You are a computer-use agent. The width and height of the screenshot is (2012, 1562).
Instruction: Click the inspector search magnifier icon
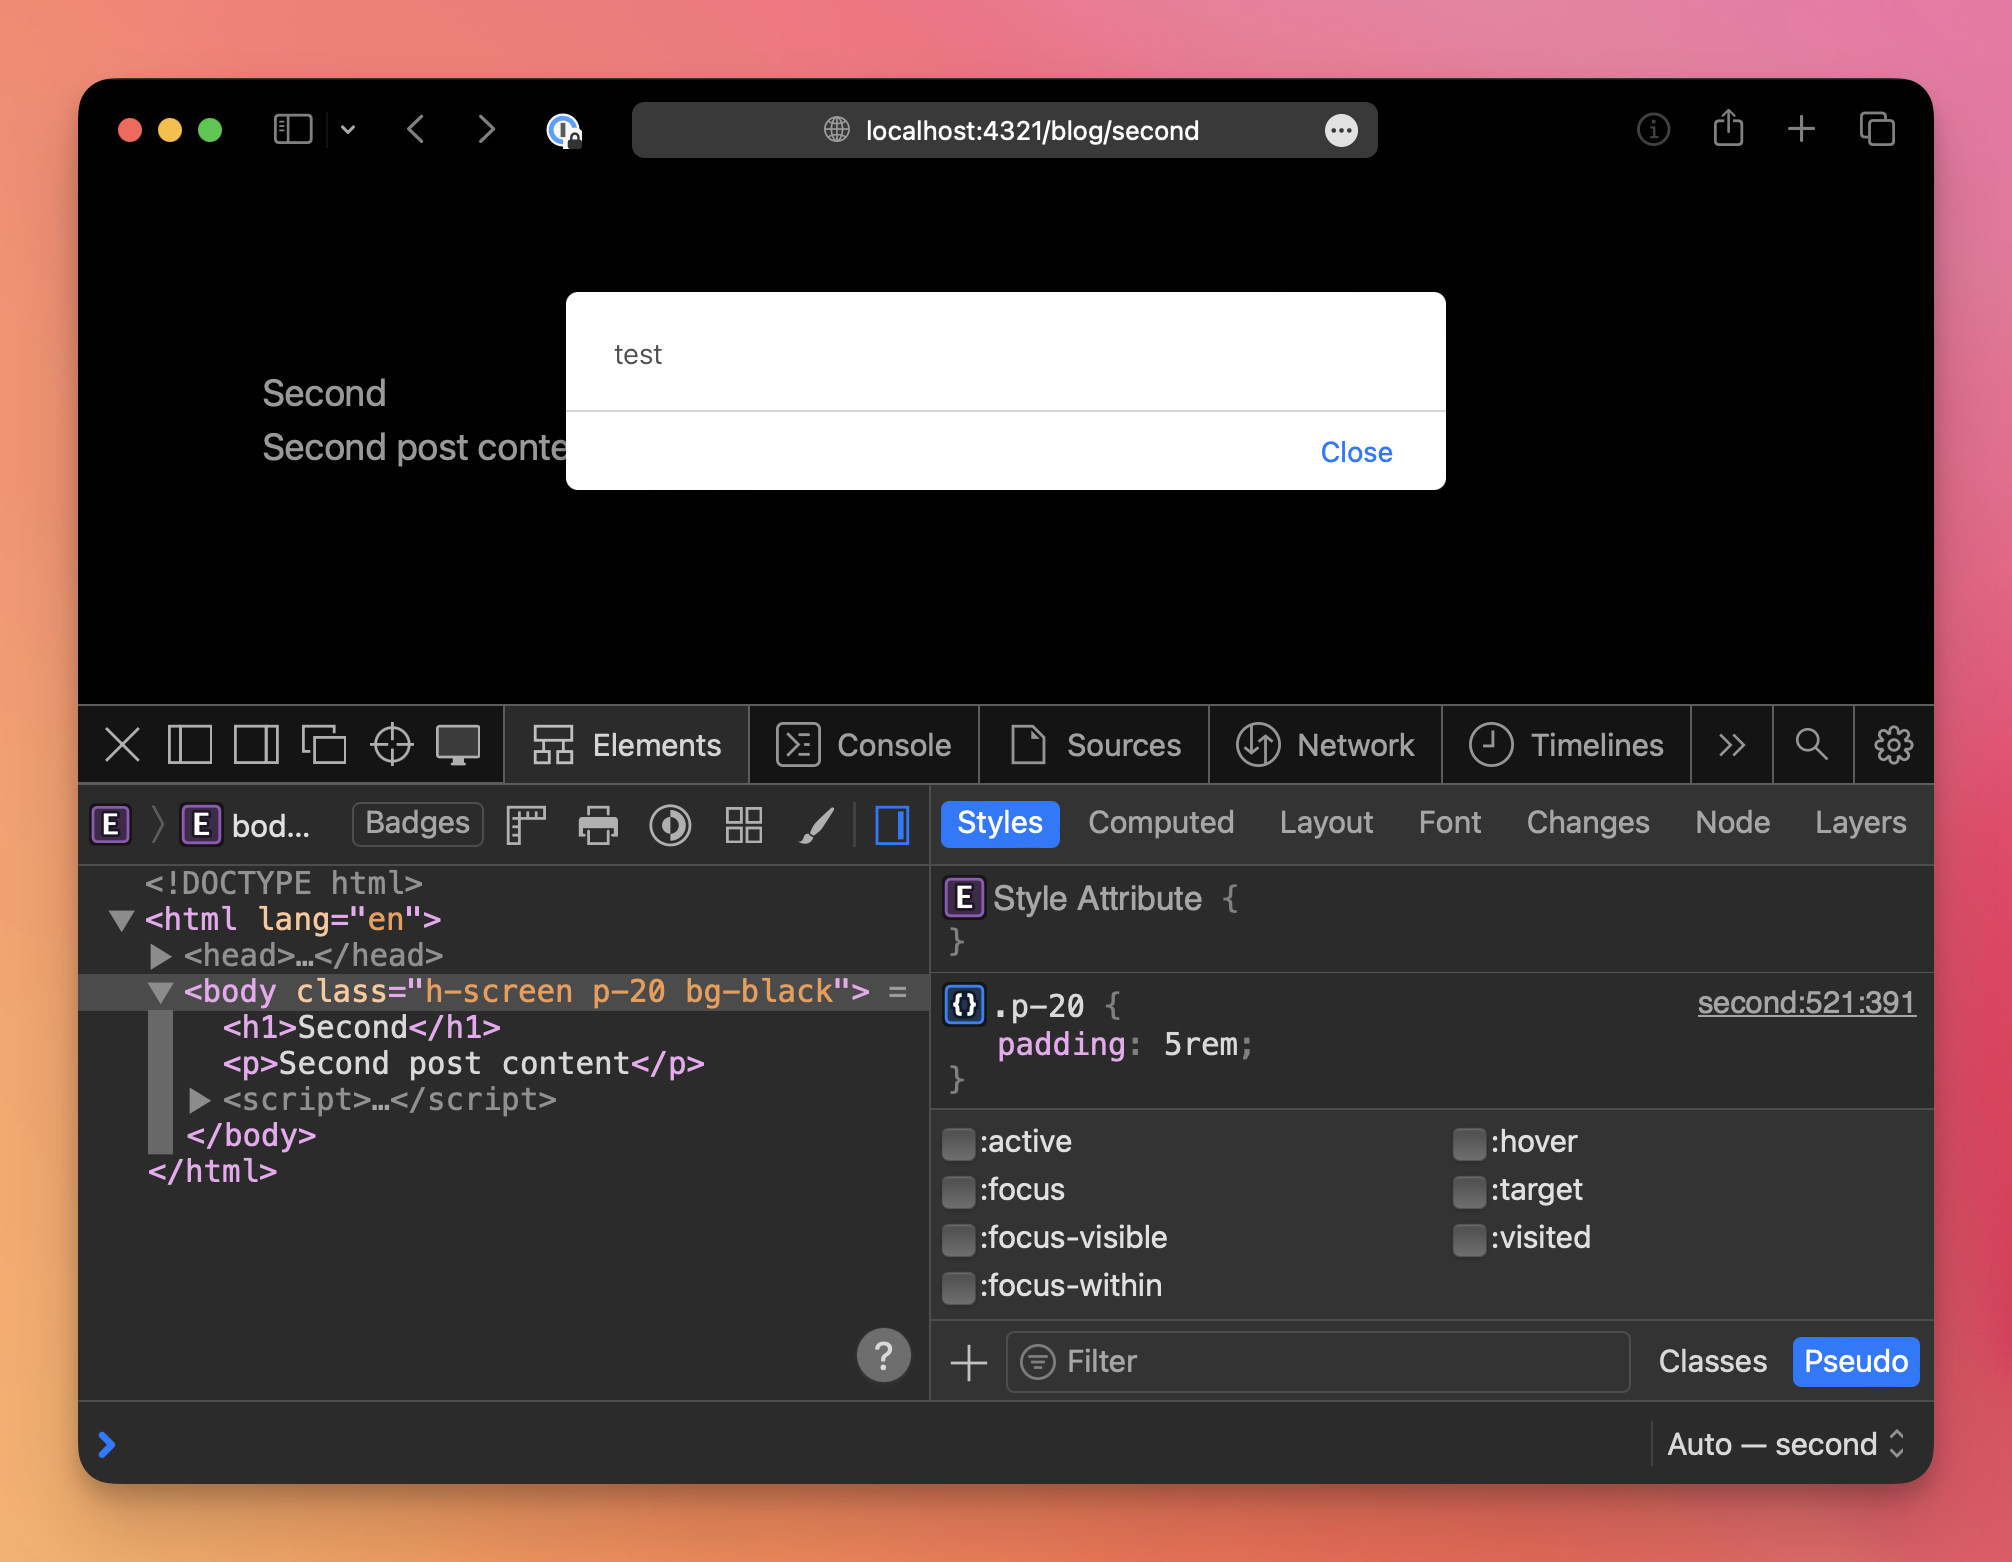[x=1811, y=745]
